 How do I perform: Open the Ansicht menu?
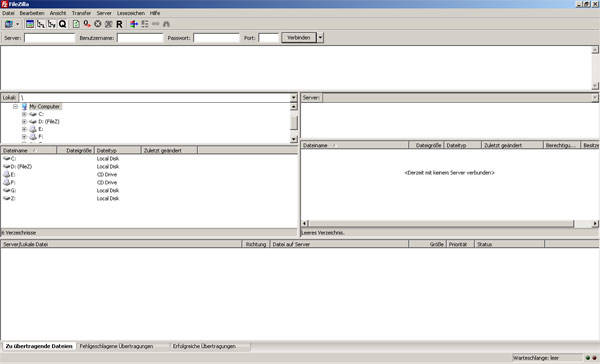(x=58, y=13)
